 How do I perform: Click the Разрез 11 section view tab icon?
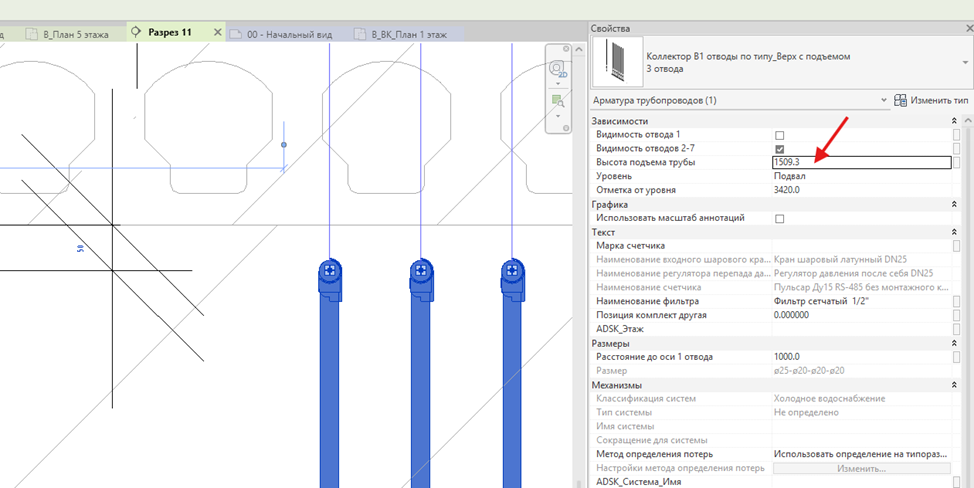click(x=137, y=32)
